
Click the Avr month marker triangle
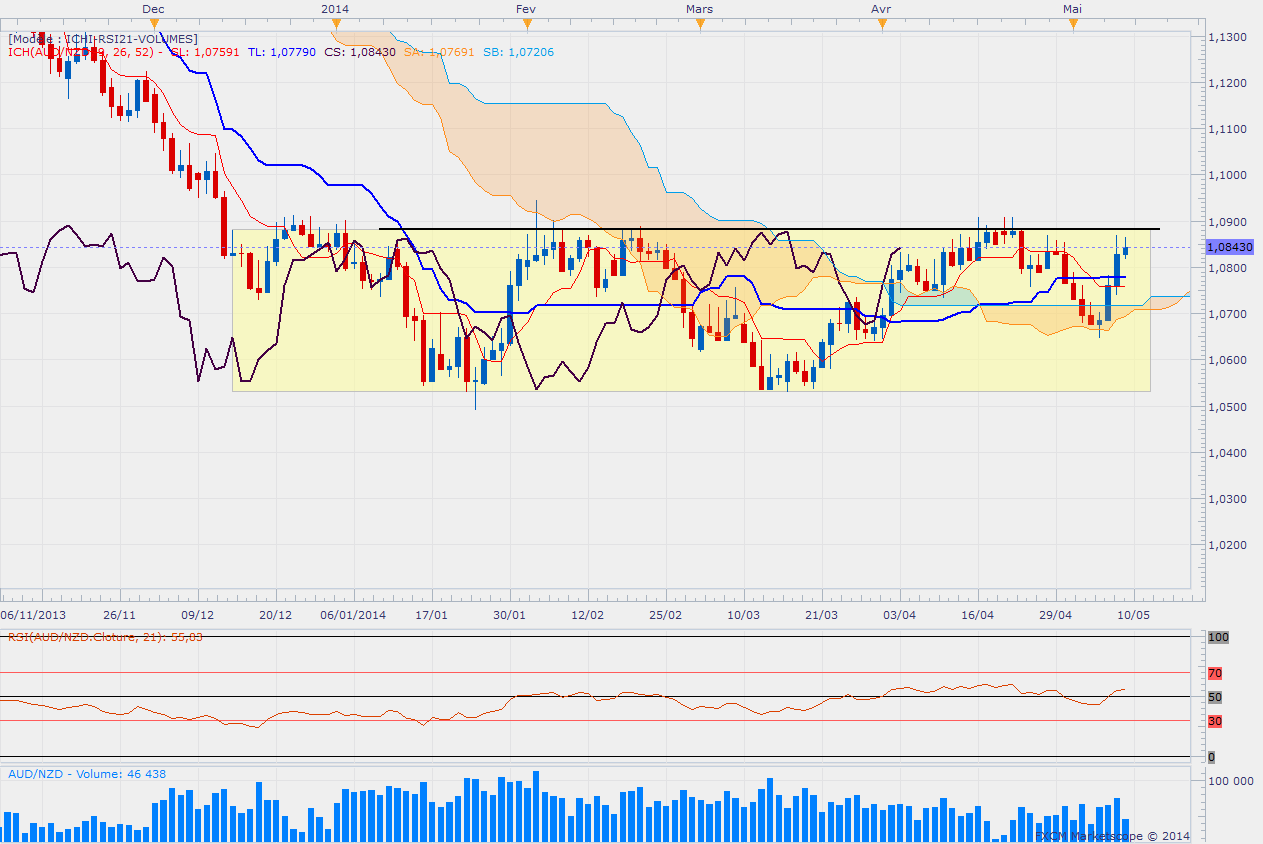tap(881, 23)
